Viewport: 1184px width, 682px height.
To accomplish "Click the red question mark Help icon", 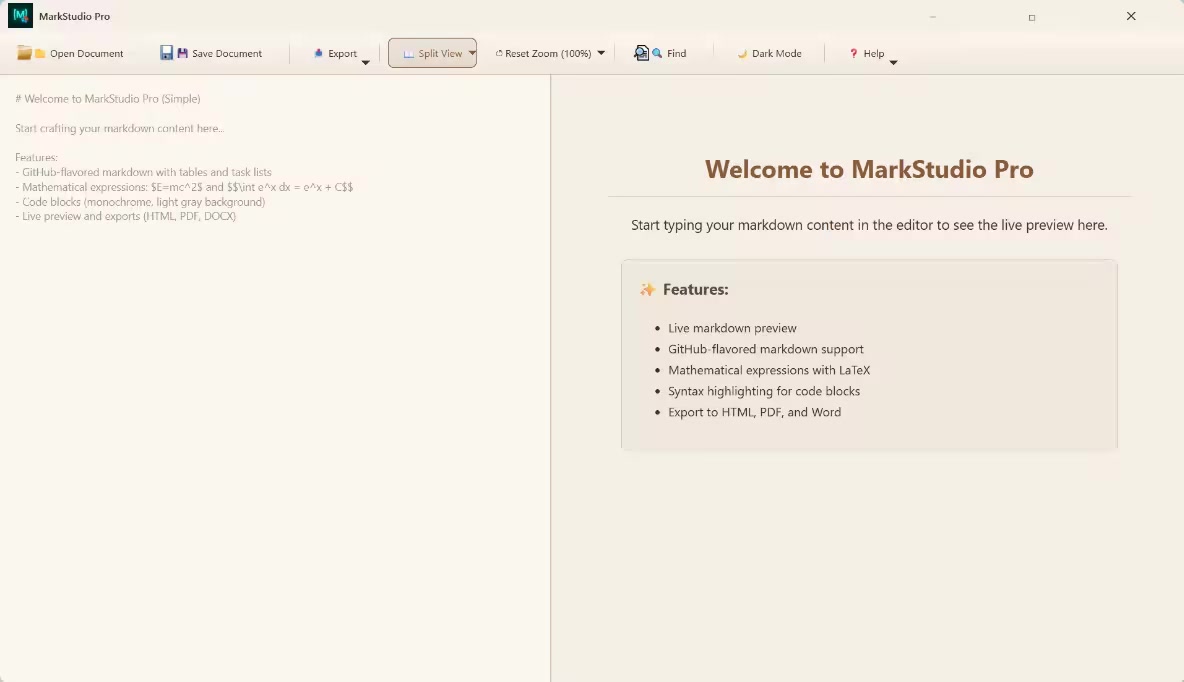I will point(853,53).
